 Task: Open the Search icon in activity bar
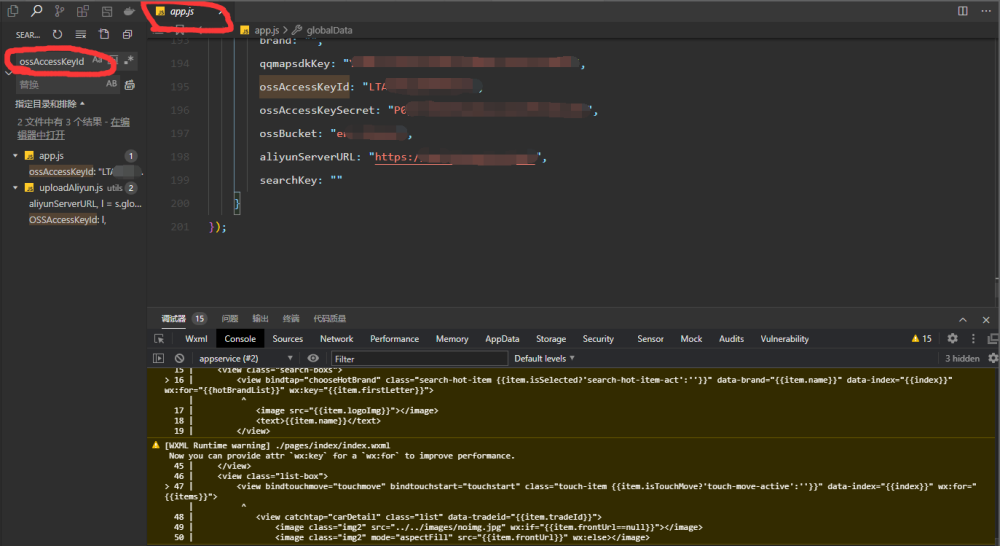37,11
